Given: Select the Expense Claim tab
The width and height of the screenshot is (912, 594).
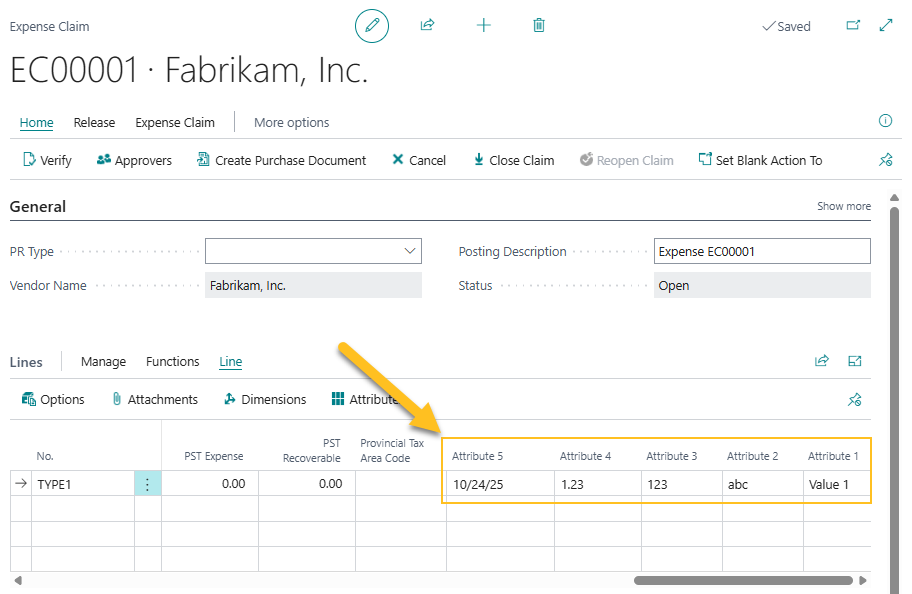Looking at the screenshot, I should pos(174,122).
